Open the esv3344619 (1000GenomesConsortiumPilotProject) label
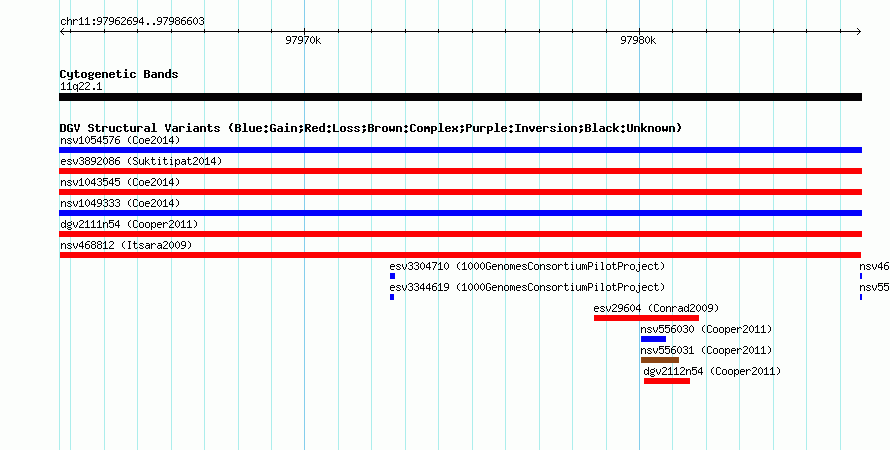Image resolution: width=890 pixels, height=450 pixels. (x=527, y=287)
